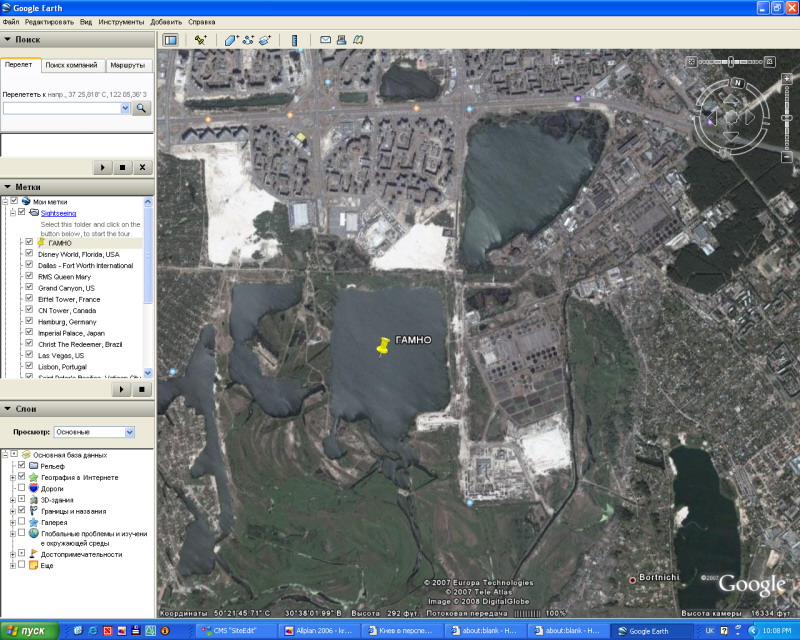
Task: Collapse the Метки panel header
Action: pos(77,187)
